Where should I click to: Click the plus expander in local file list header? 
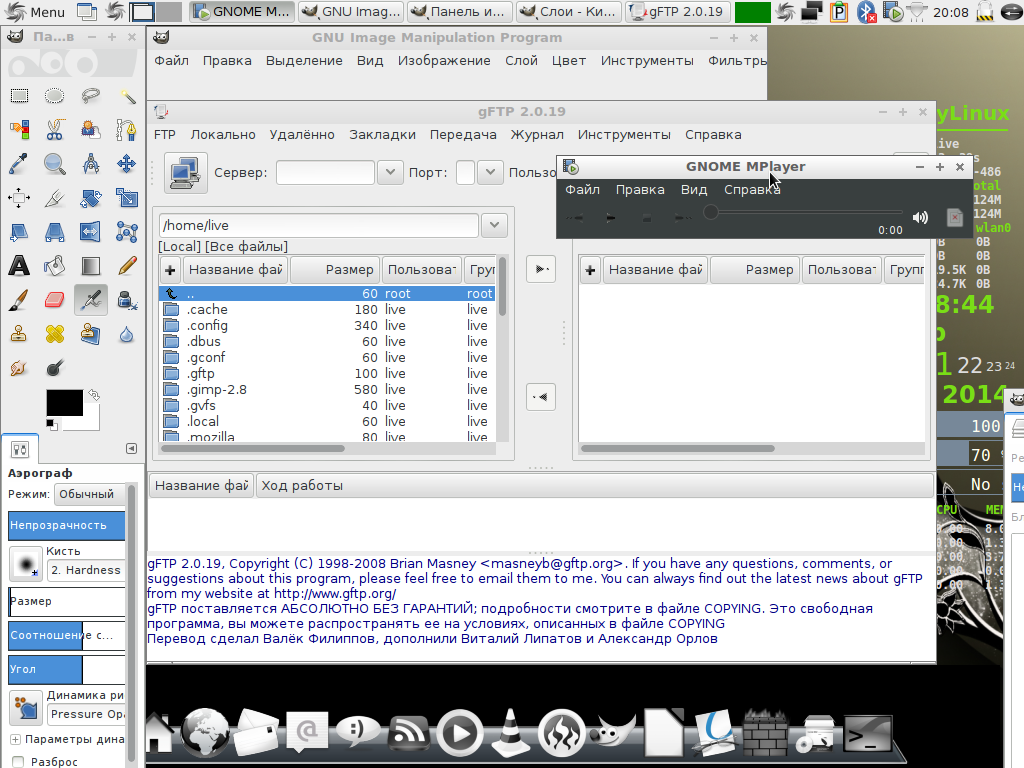pos(170,270)
